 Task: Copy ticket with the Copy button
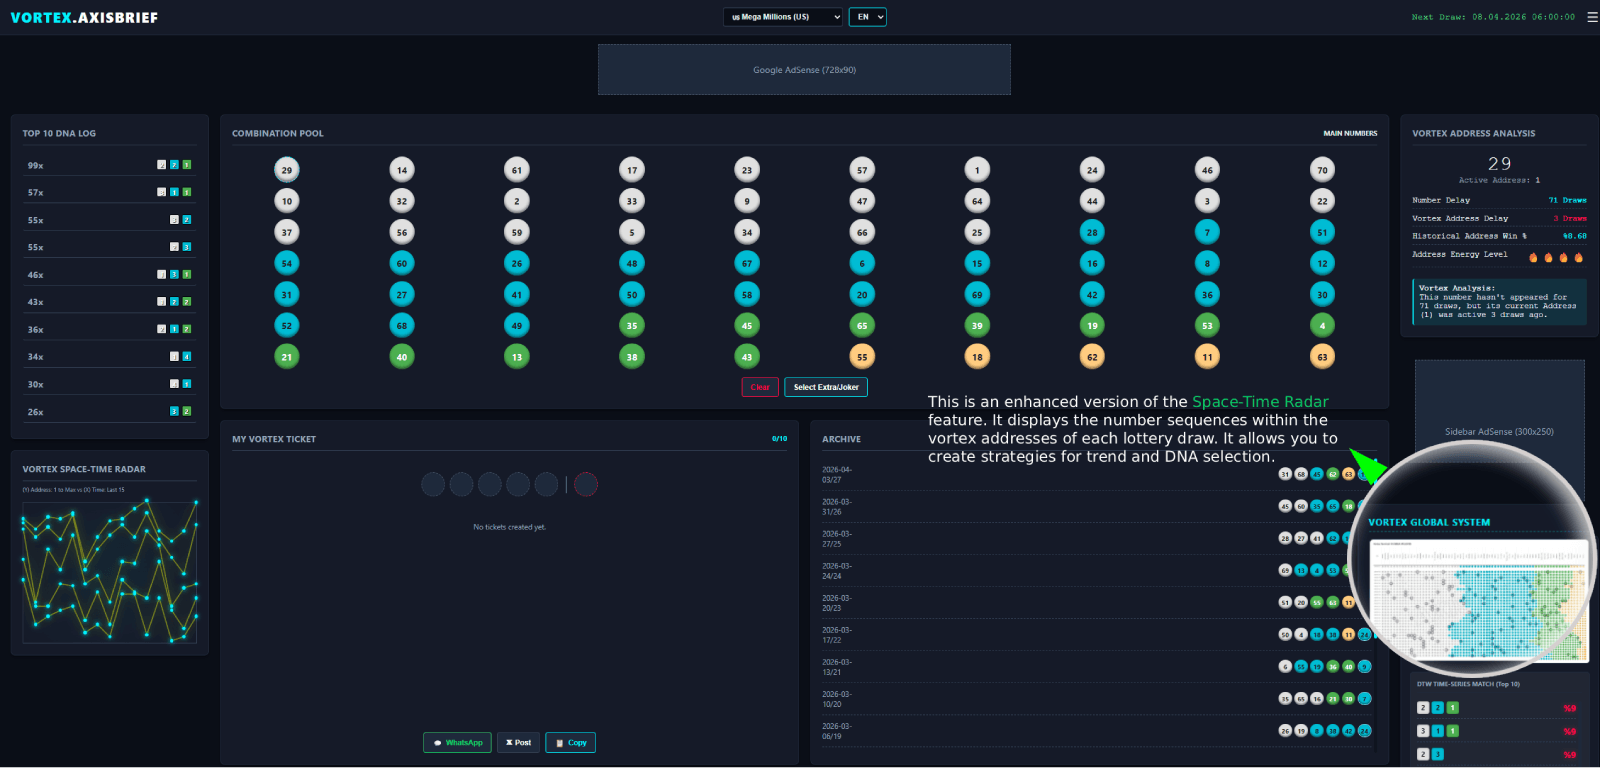pyautogui.click(x=570, y=743)
